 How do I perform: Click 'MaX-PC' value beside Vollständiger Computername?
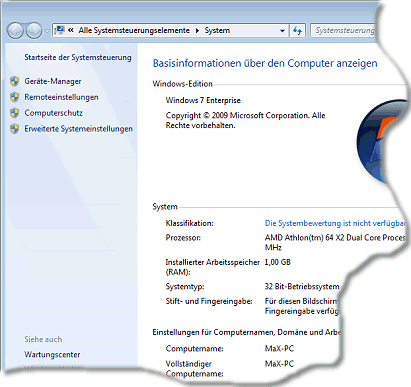[279, 364]
